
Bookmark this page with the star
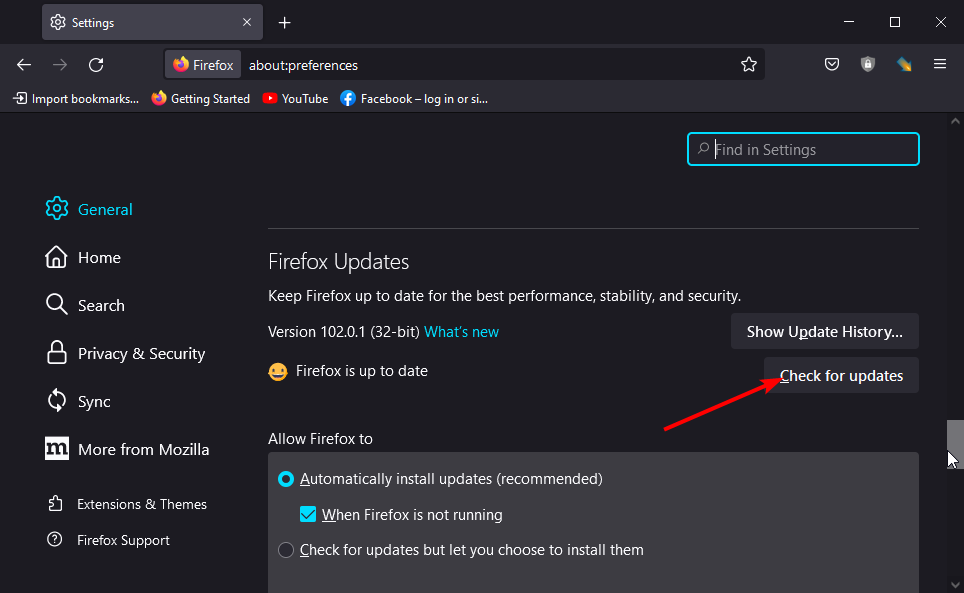[x=748, y=65]
